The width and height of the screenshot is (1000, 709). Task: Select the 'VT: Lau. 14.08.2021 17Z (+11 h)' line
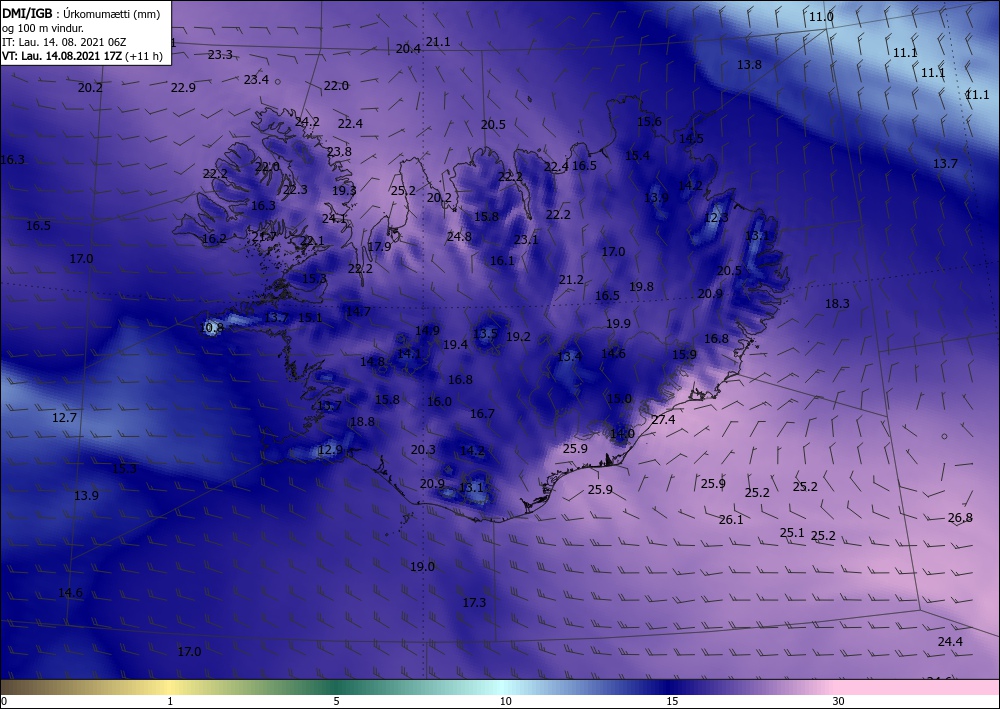[x=82, y=56]
